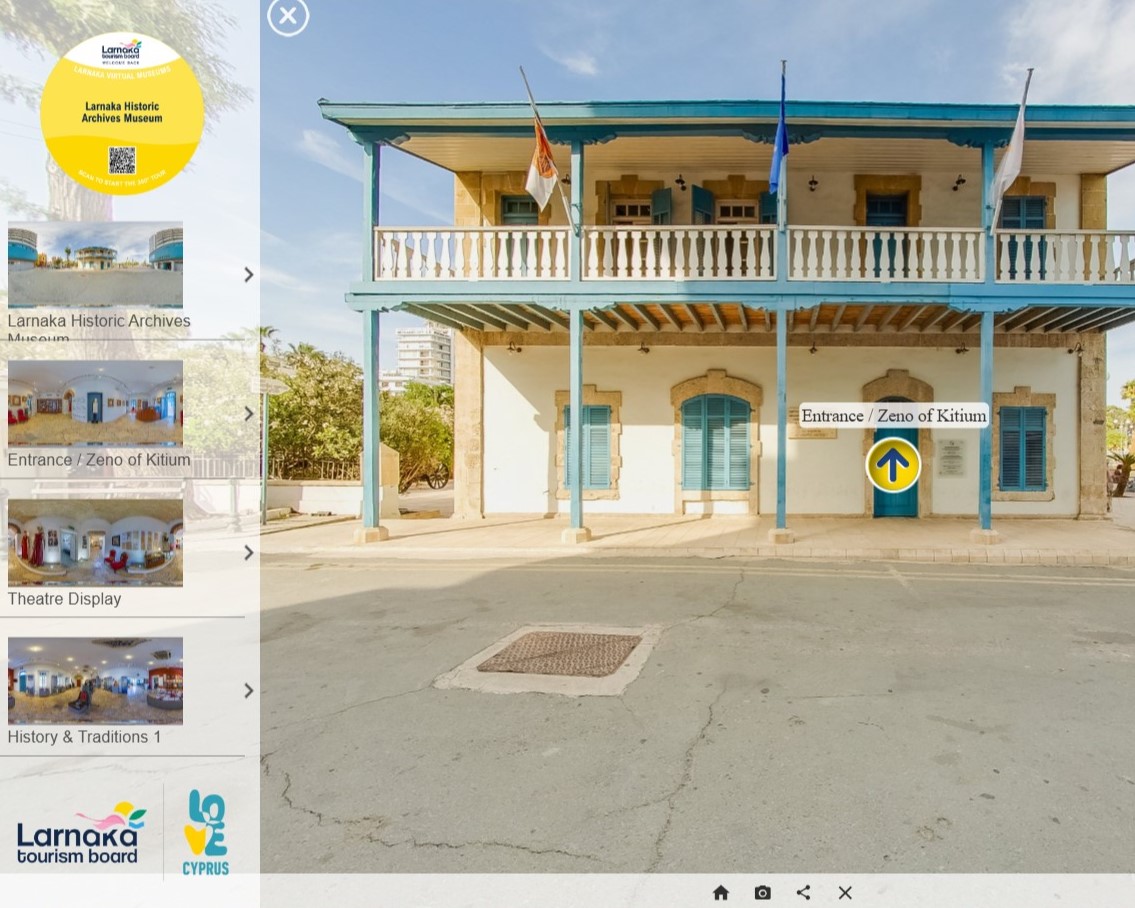Screen dimensions: 1135x908
Task: Expand the Theatre Display chevron
Action: pyautogui.click(x=248, y=552)
